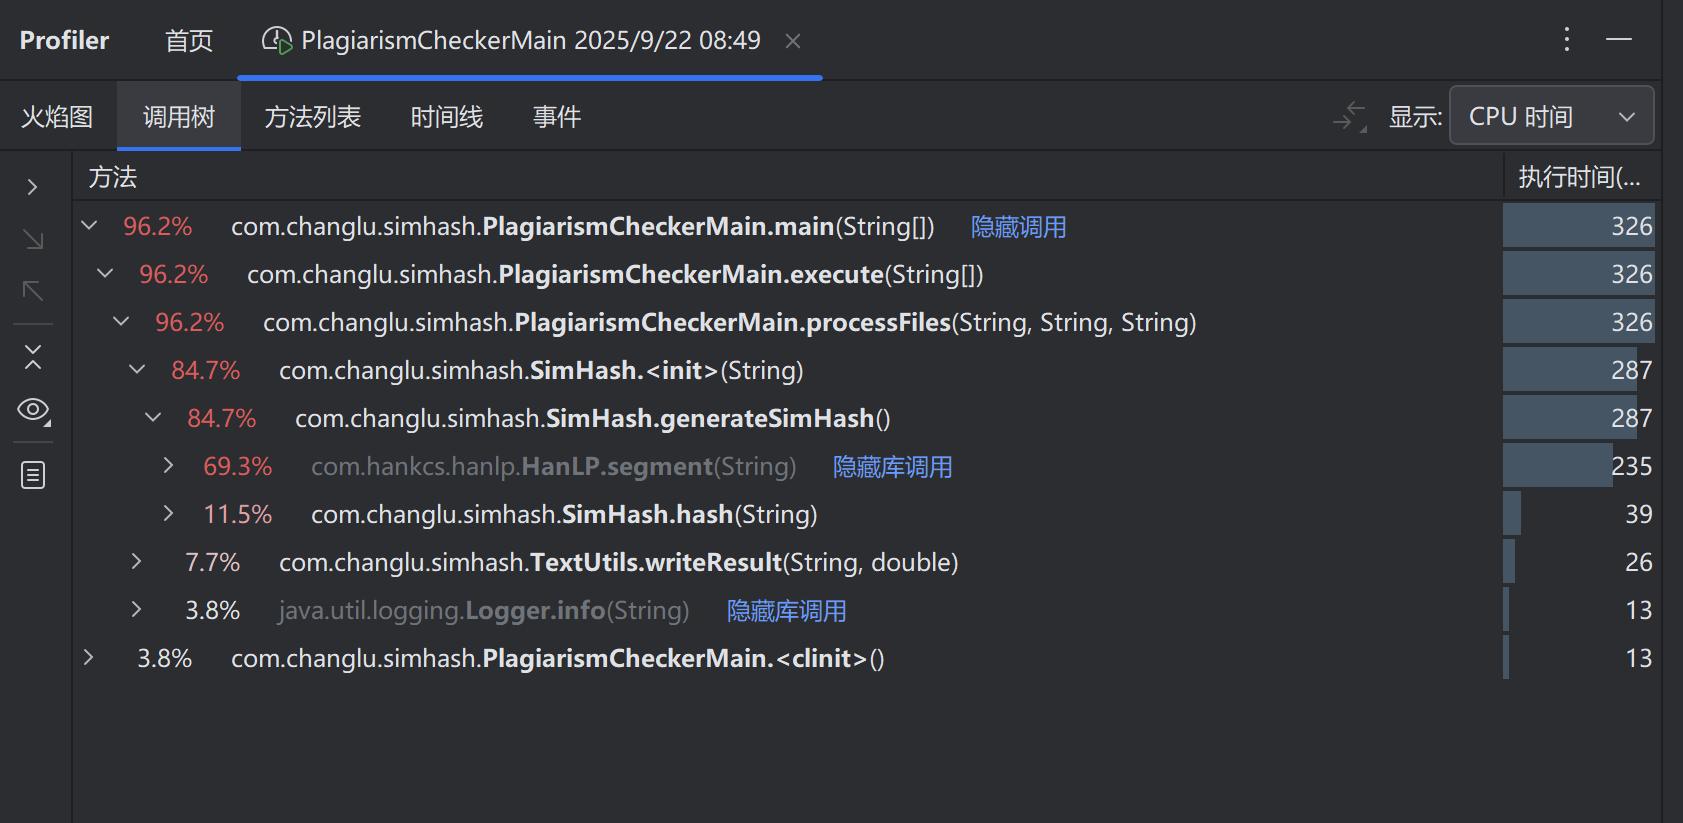Click the expand-node arrow icon in left sidebar
Image resolution: width=1683 pixels, height=823 pixels.
click(x=33, y=187)
